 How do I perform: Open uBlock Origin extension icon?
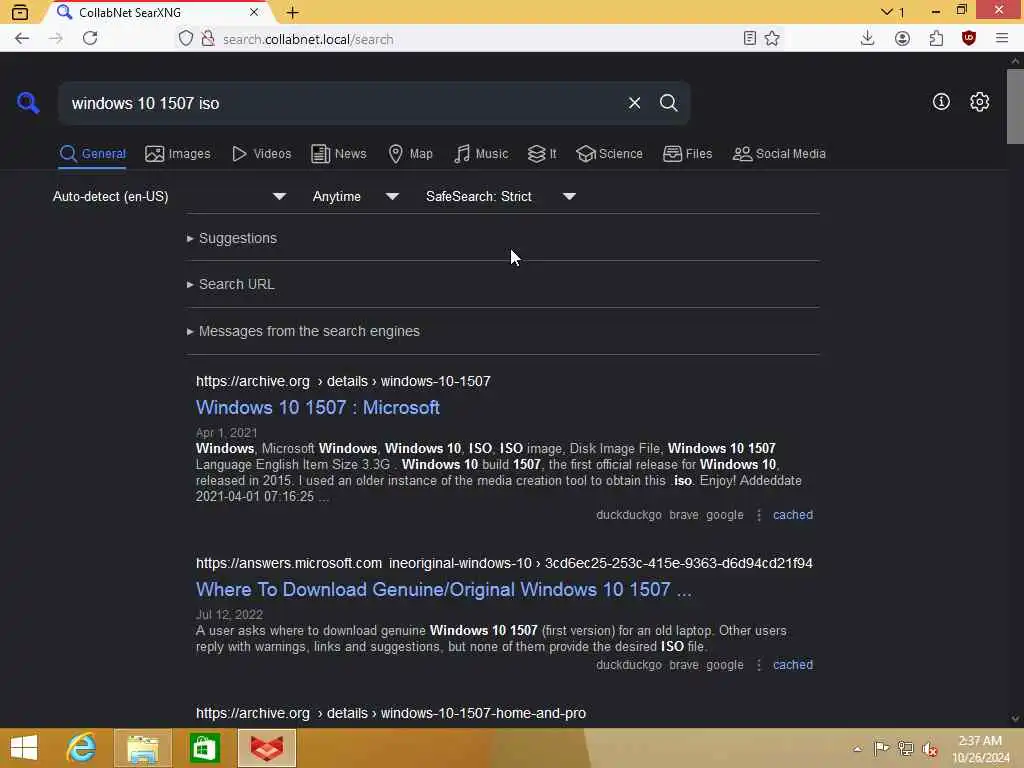pos(969,39)
